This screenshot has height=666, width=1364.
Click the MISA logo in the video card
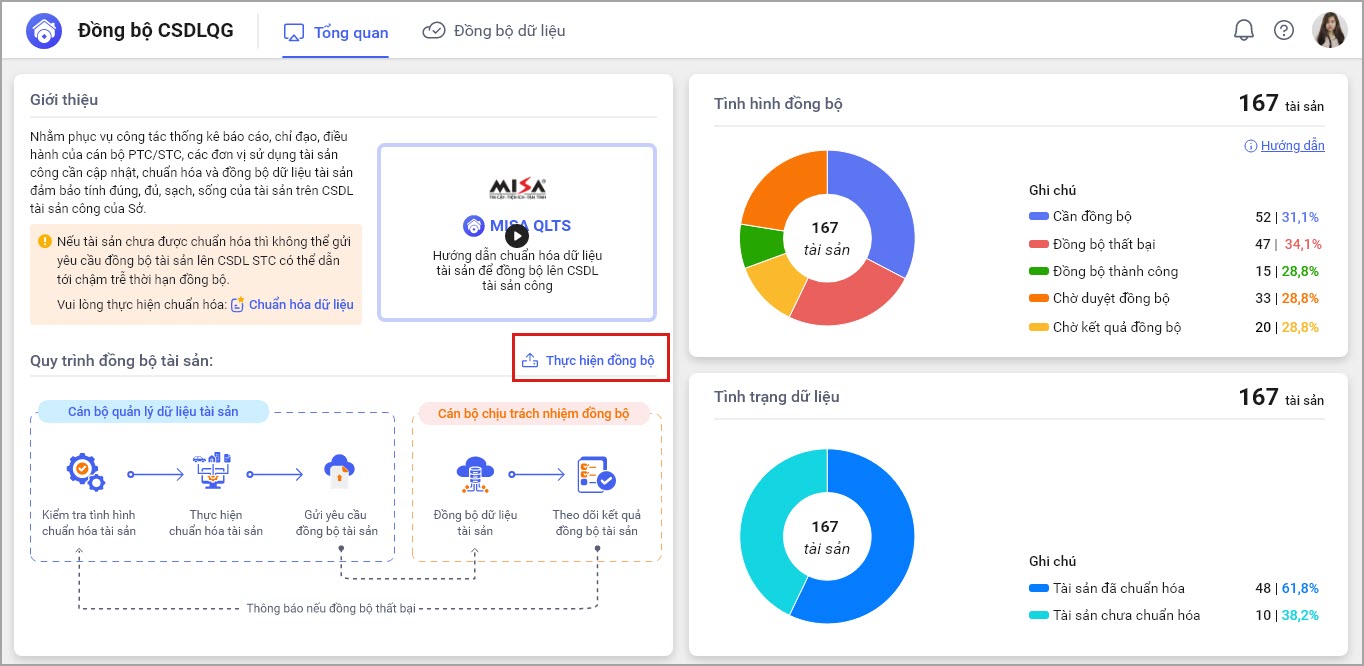[517, 188]
